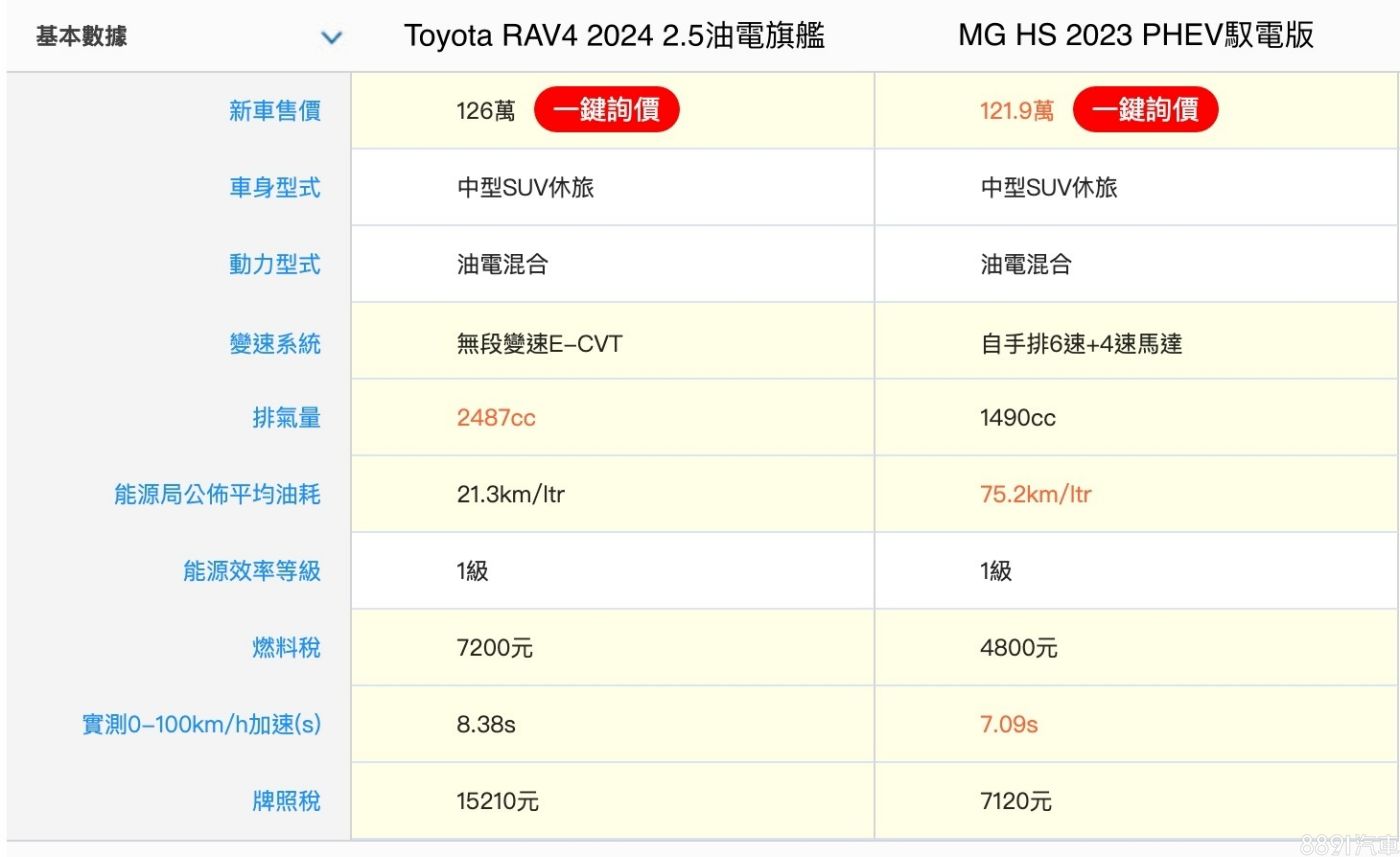Click Toyota displacement value 2487cc
The width and height of the screenshot is (1400, 857).
point(496,418)
